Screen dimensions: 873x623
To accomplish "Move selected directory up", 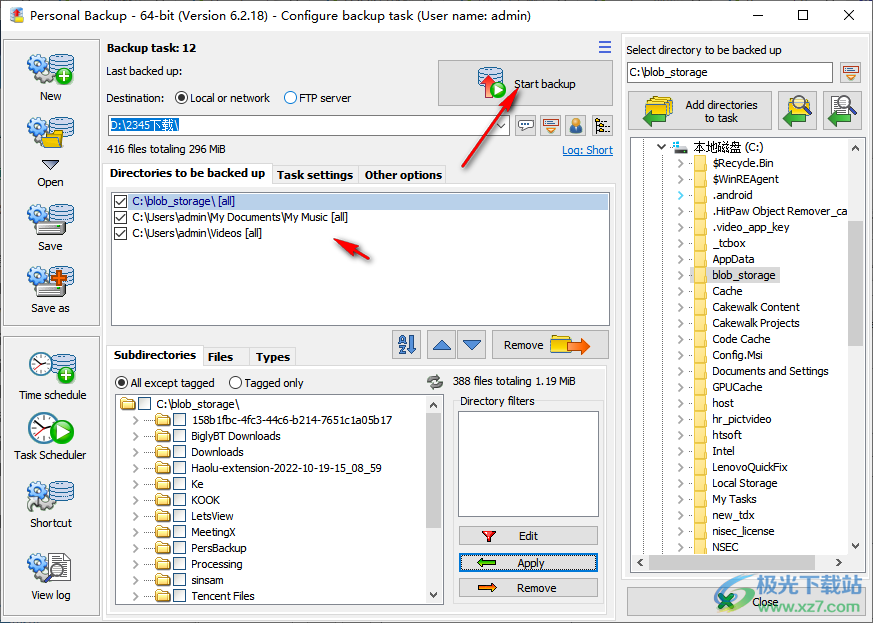I will (442, 345).
